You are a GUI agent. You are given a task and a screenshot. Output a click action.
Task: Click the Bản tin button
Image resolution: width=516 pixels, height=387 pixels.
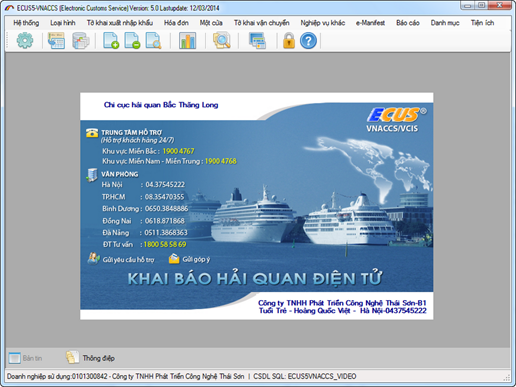point(25,358)
